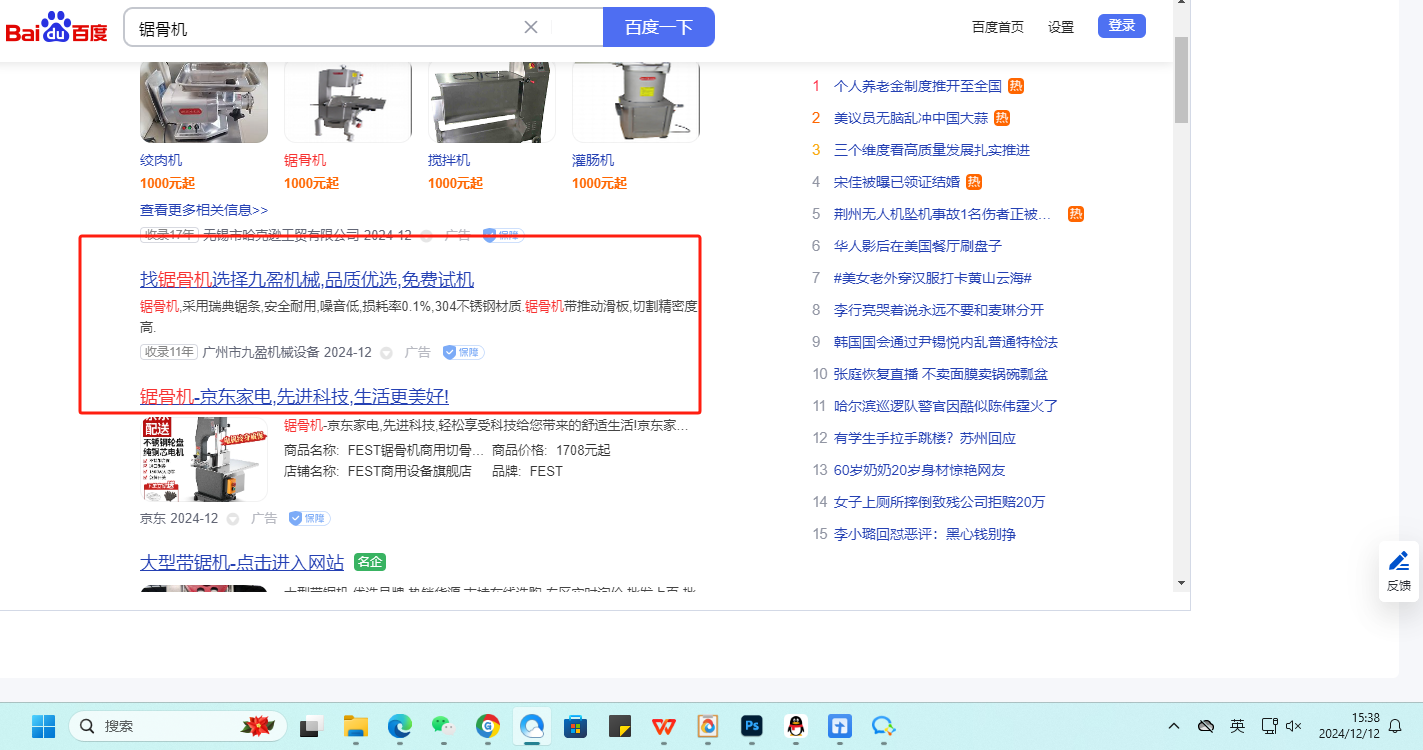Open 查看更多相关信息>> link
Viewport: 1423px width, 750px height.
pyautogui.click(x=204, y=210)
